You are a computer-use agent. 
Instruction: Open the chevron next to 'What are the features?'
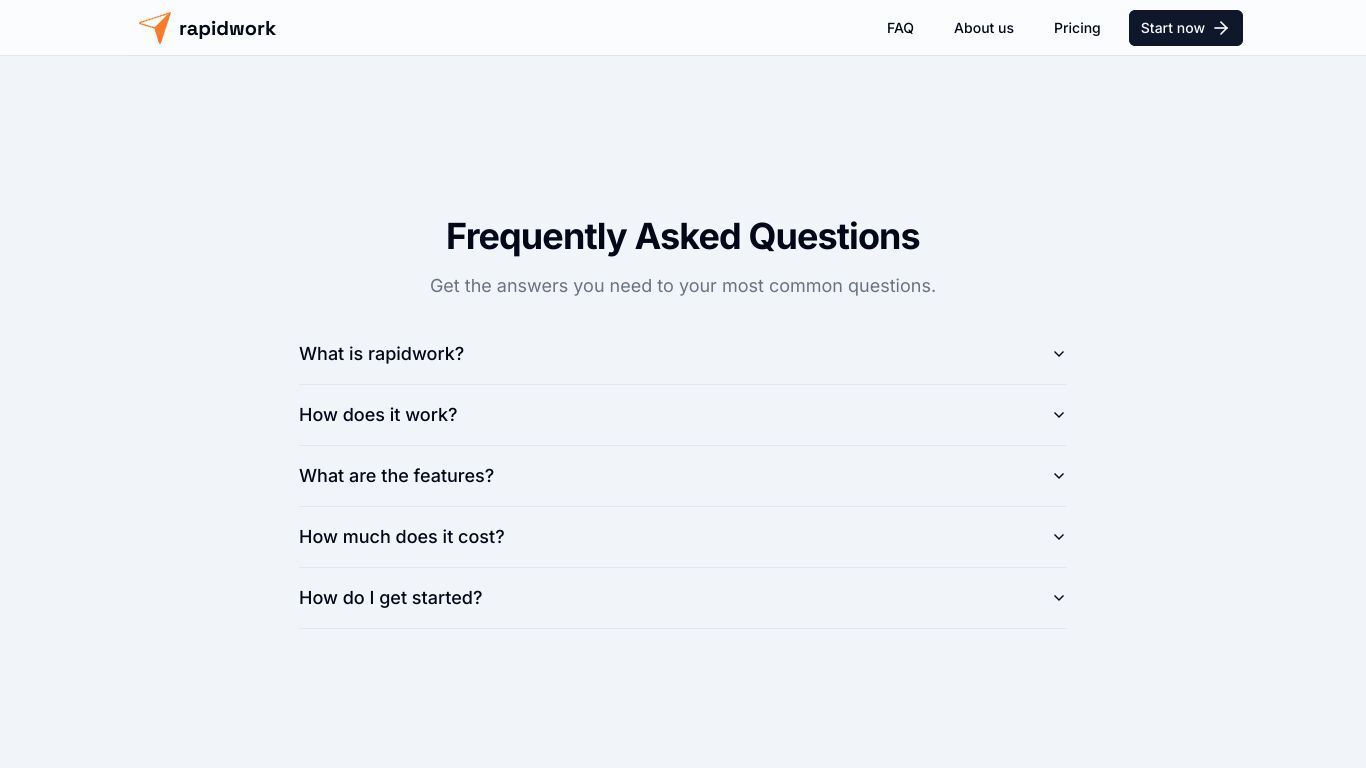coord(1059,476)
